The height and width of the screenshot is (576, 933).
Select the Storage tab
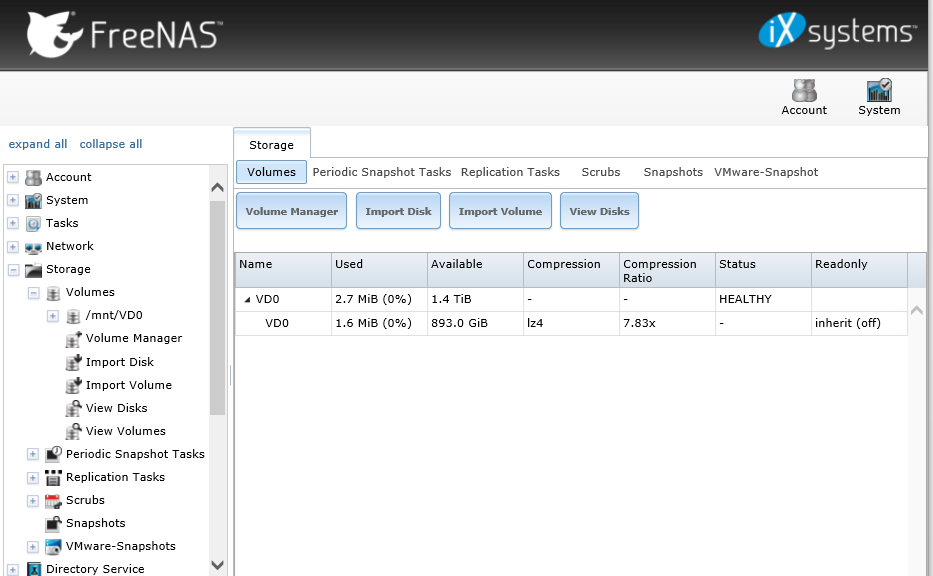coord(271,145)
